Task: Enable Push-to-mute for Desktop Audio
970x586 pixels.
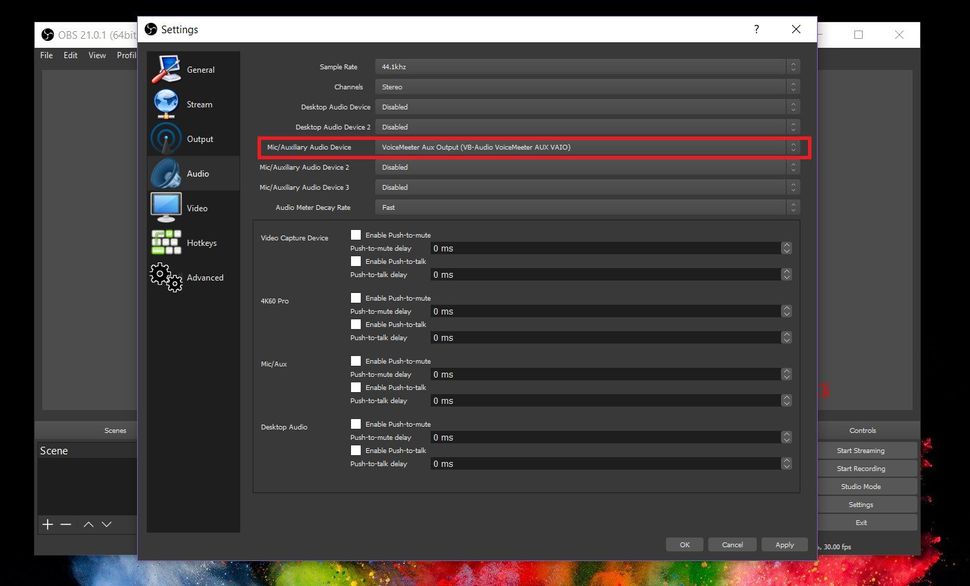Action: point(356,423)
